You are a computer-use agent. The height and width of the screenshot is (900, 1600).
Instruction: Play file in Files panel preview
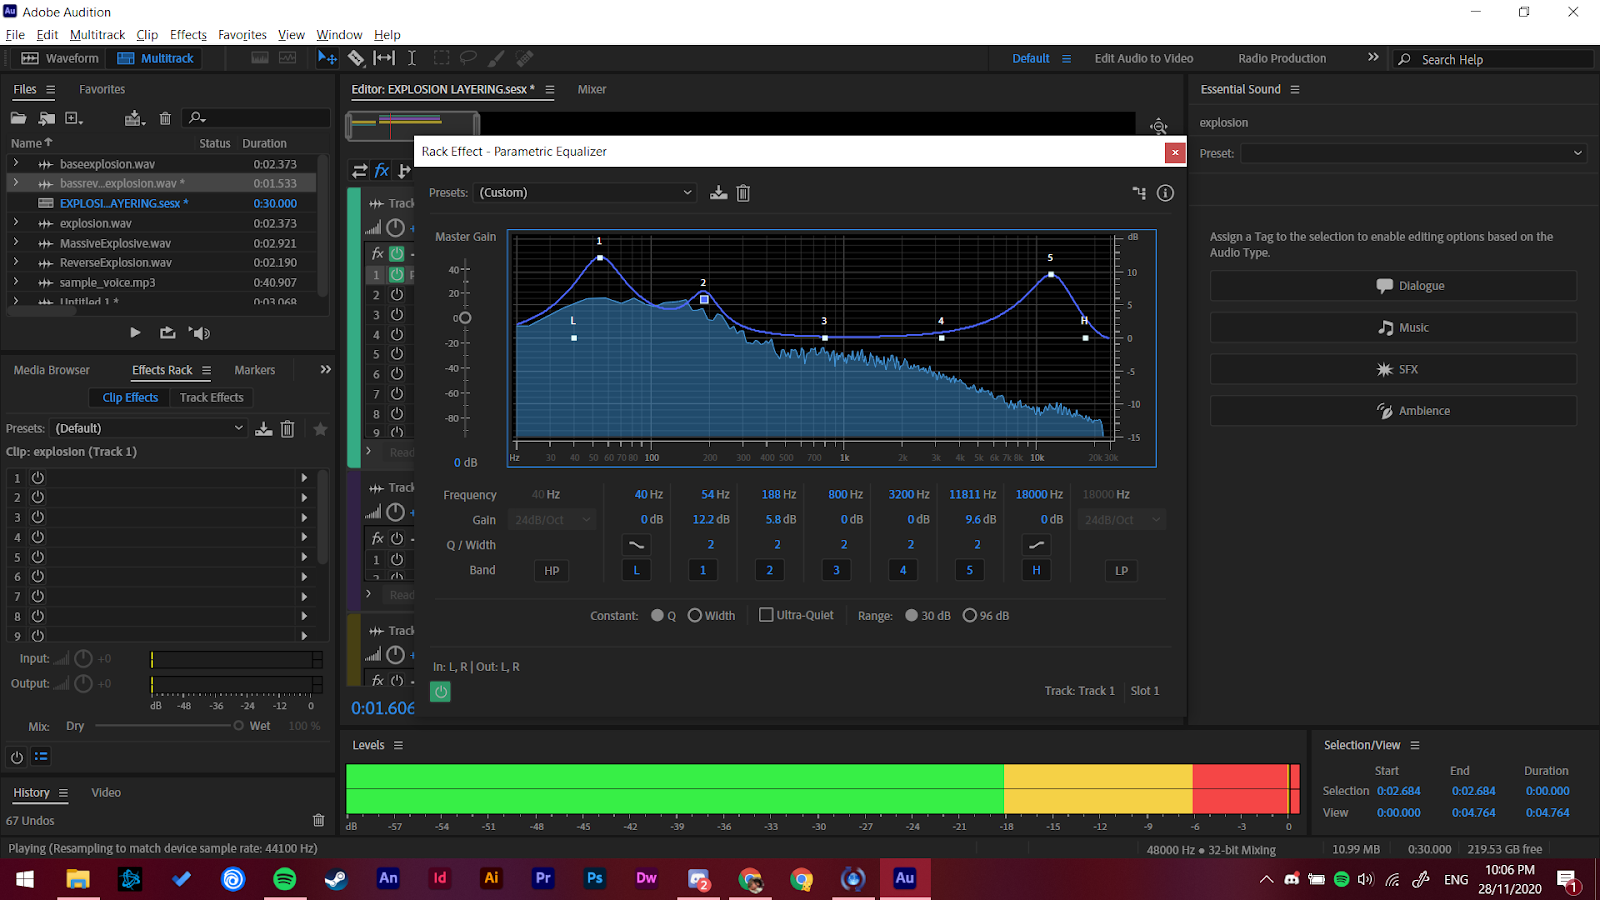point(135,333)
